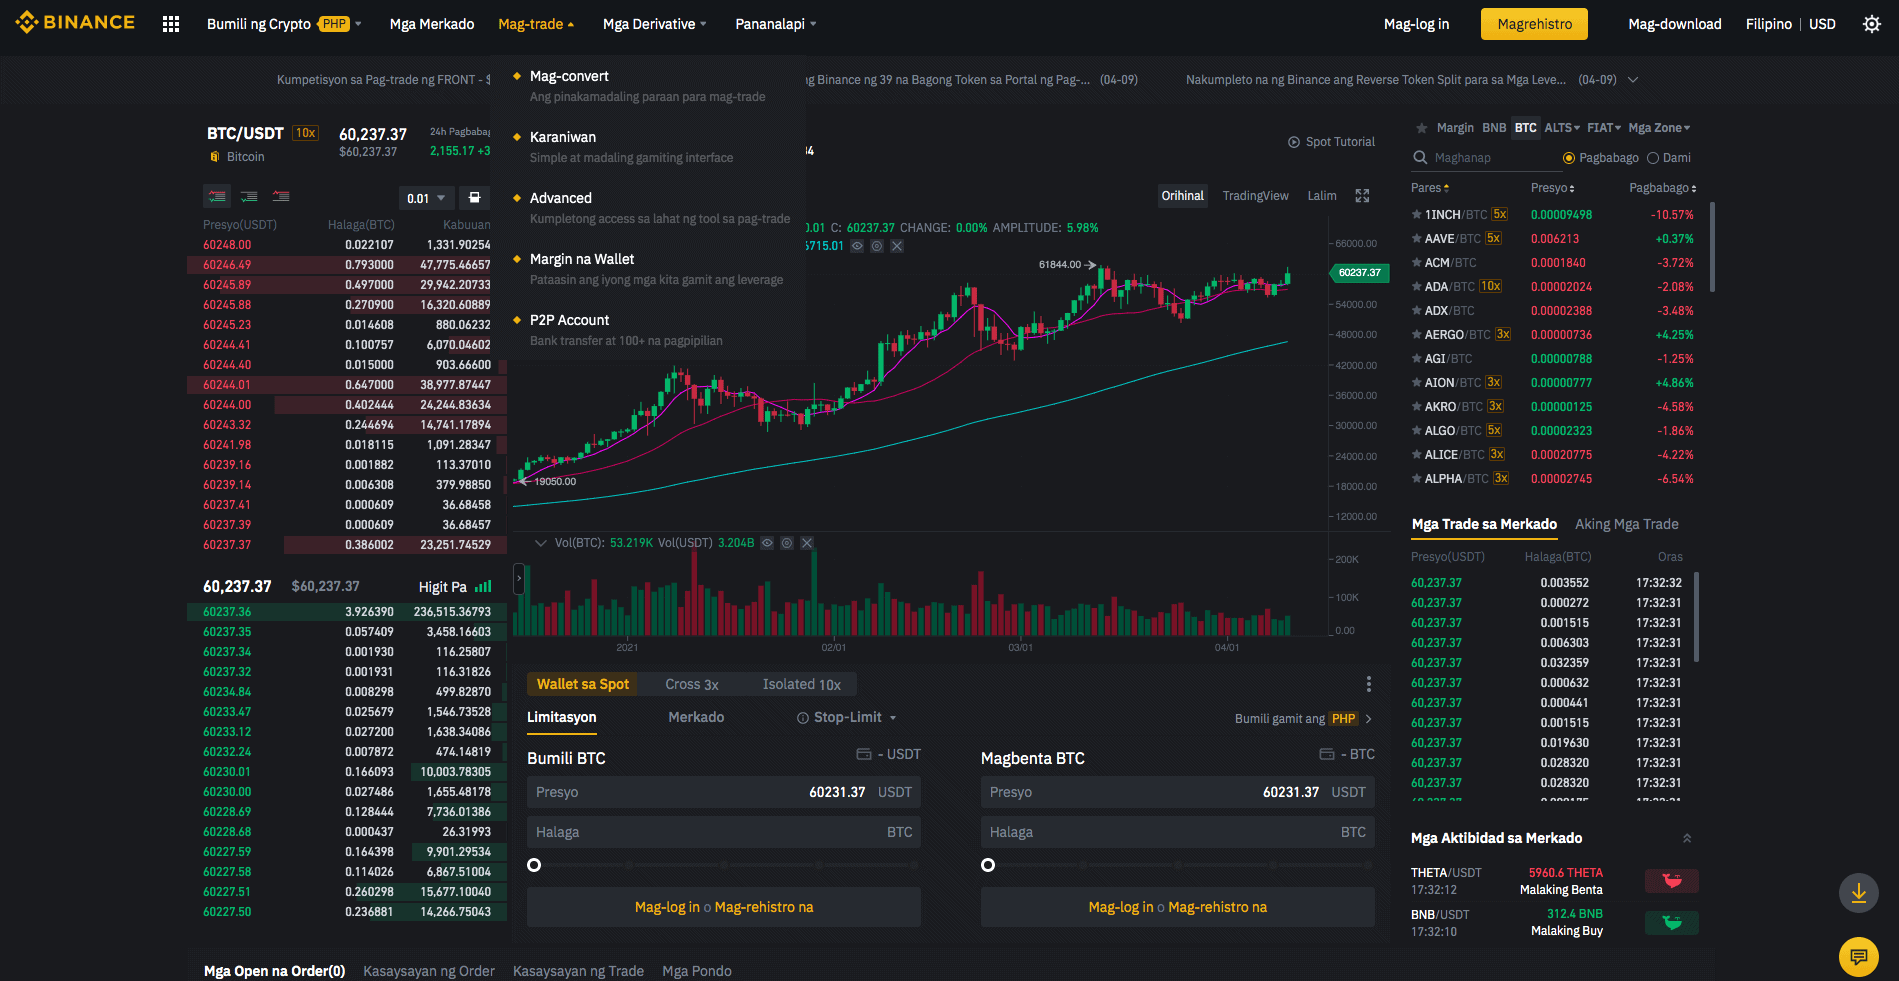Click the THETA/USDT sell activity icon
Screen dimensions: 1899x981
tap(1672, 881)
